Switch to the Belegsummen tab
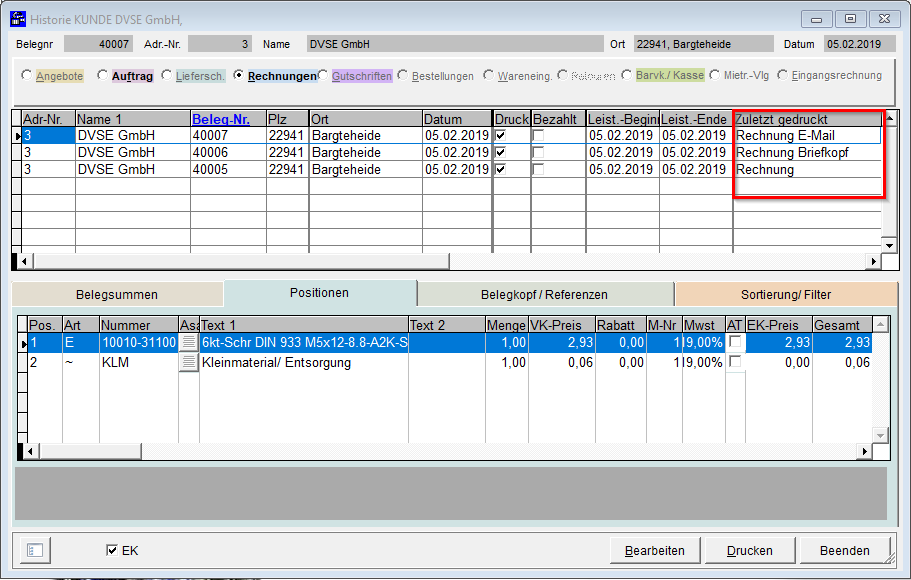Viewport: 911px width, 580px height. click(x=116, y=295)
